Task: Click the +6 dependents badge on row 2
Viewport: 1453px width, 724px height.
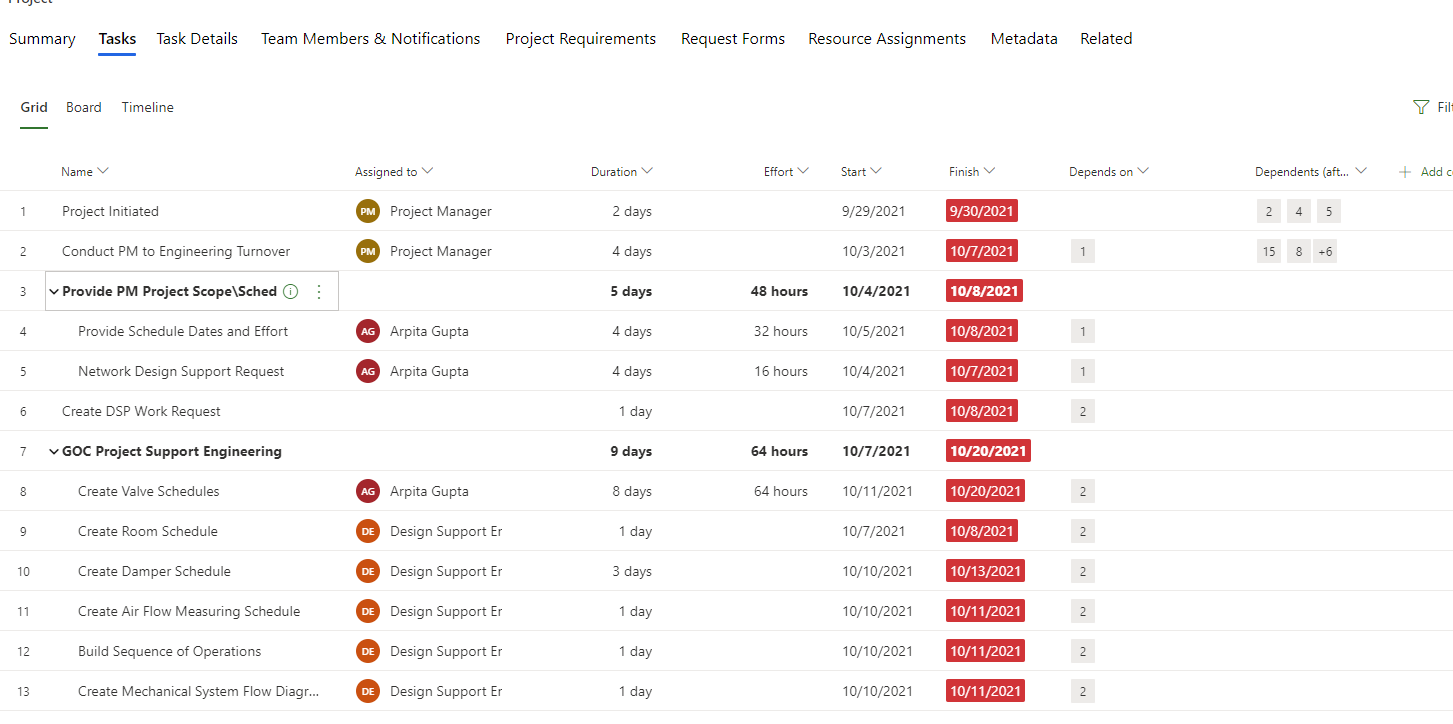Action: (1325, 251)
